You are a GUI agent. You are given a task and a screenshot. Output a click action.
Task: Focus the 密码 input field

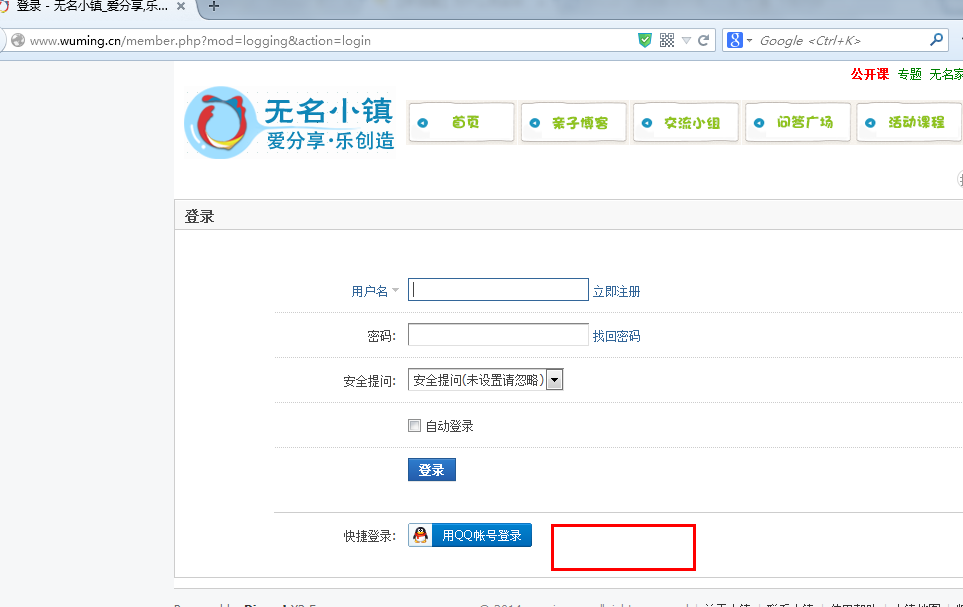coord(498,335)
